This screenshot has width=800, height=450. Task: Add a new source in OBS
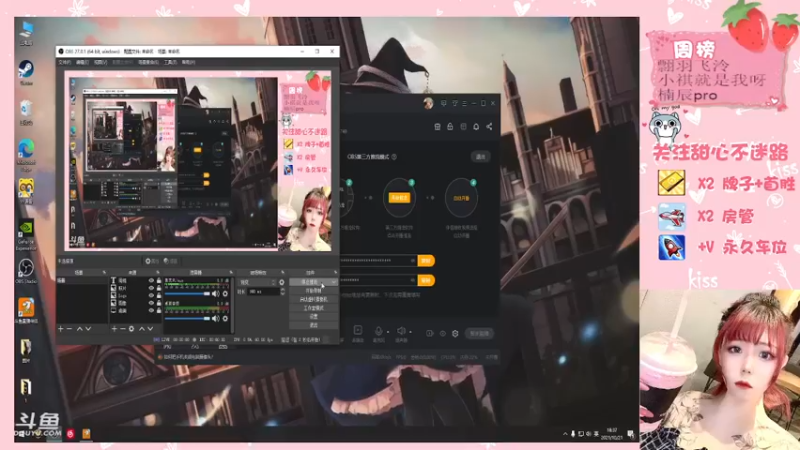pos(114,329)
